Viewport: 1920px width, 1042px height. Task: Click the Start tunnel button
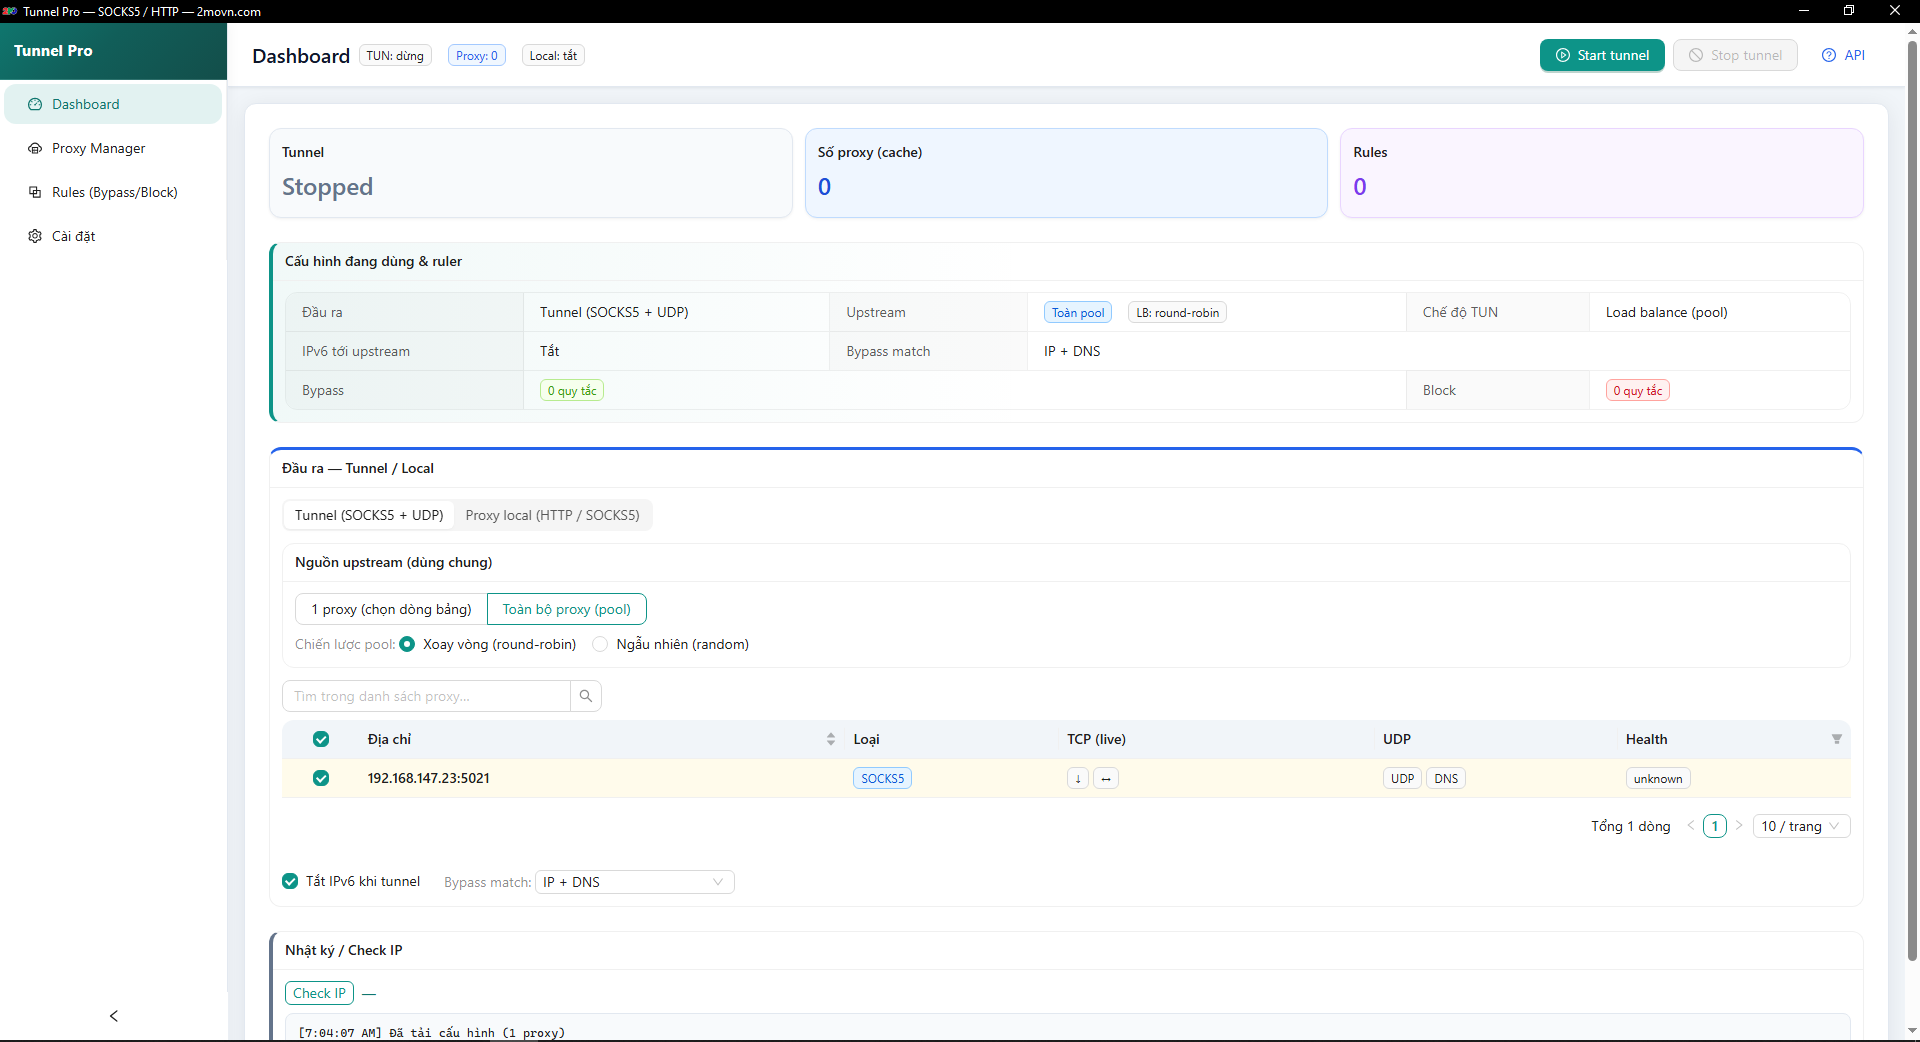1602,55
